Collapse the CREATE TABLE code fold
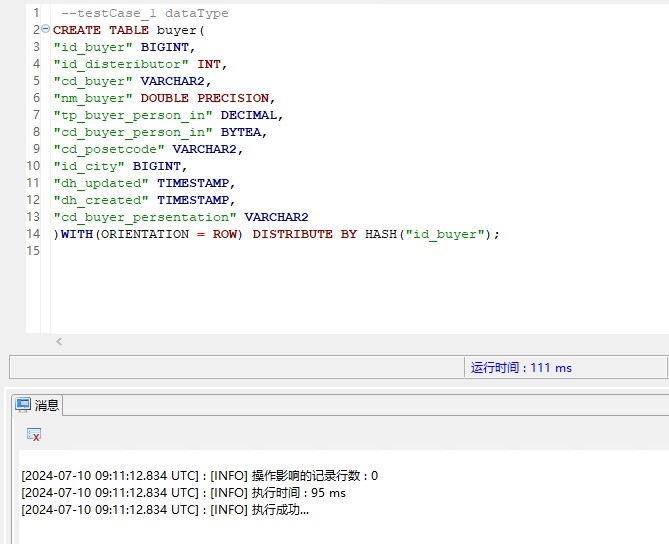669x544 pixels. [x=45, y=29]
